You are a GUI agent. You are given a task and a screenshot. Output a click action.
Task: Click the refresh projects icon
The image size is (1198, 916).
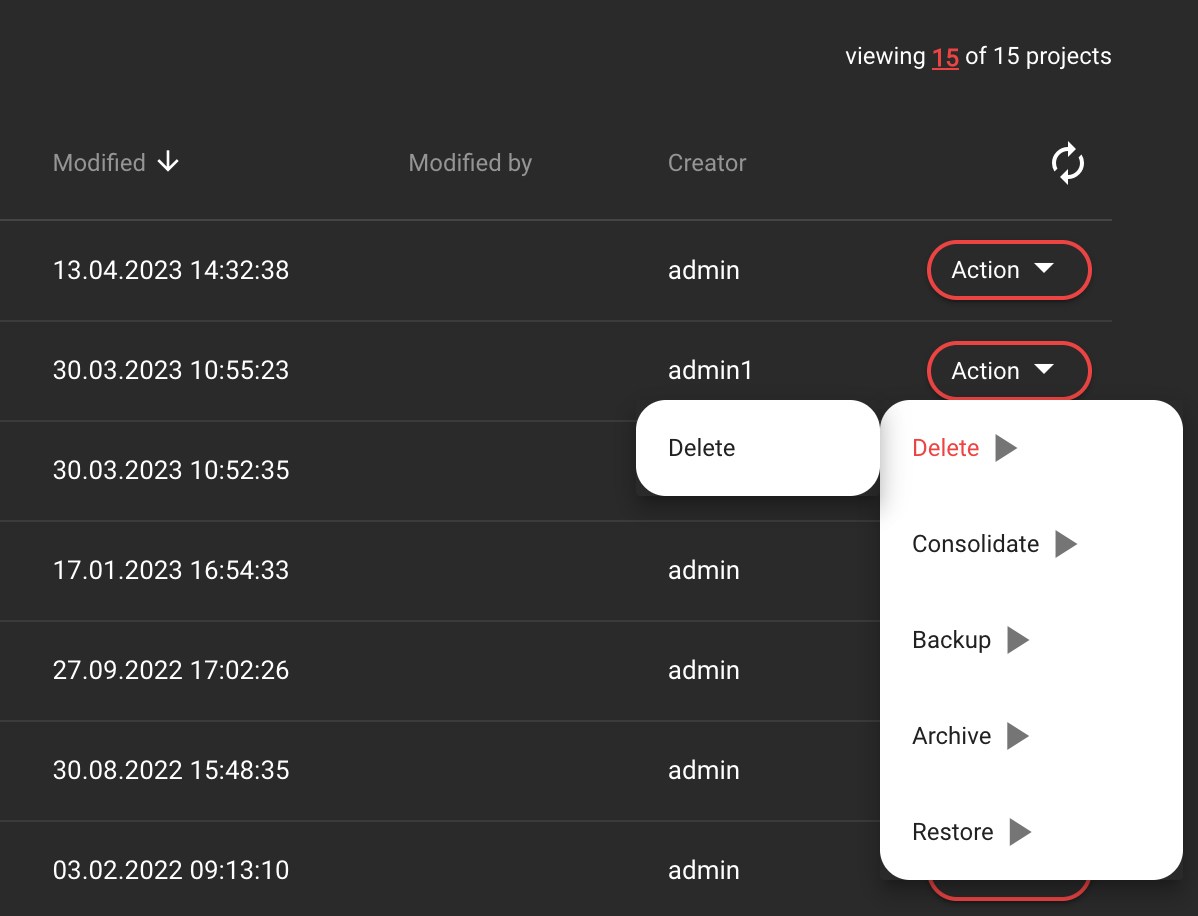1068,163
